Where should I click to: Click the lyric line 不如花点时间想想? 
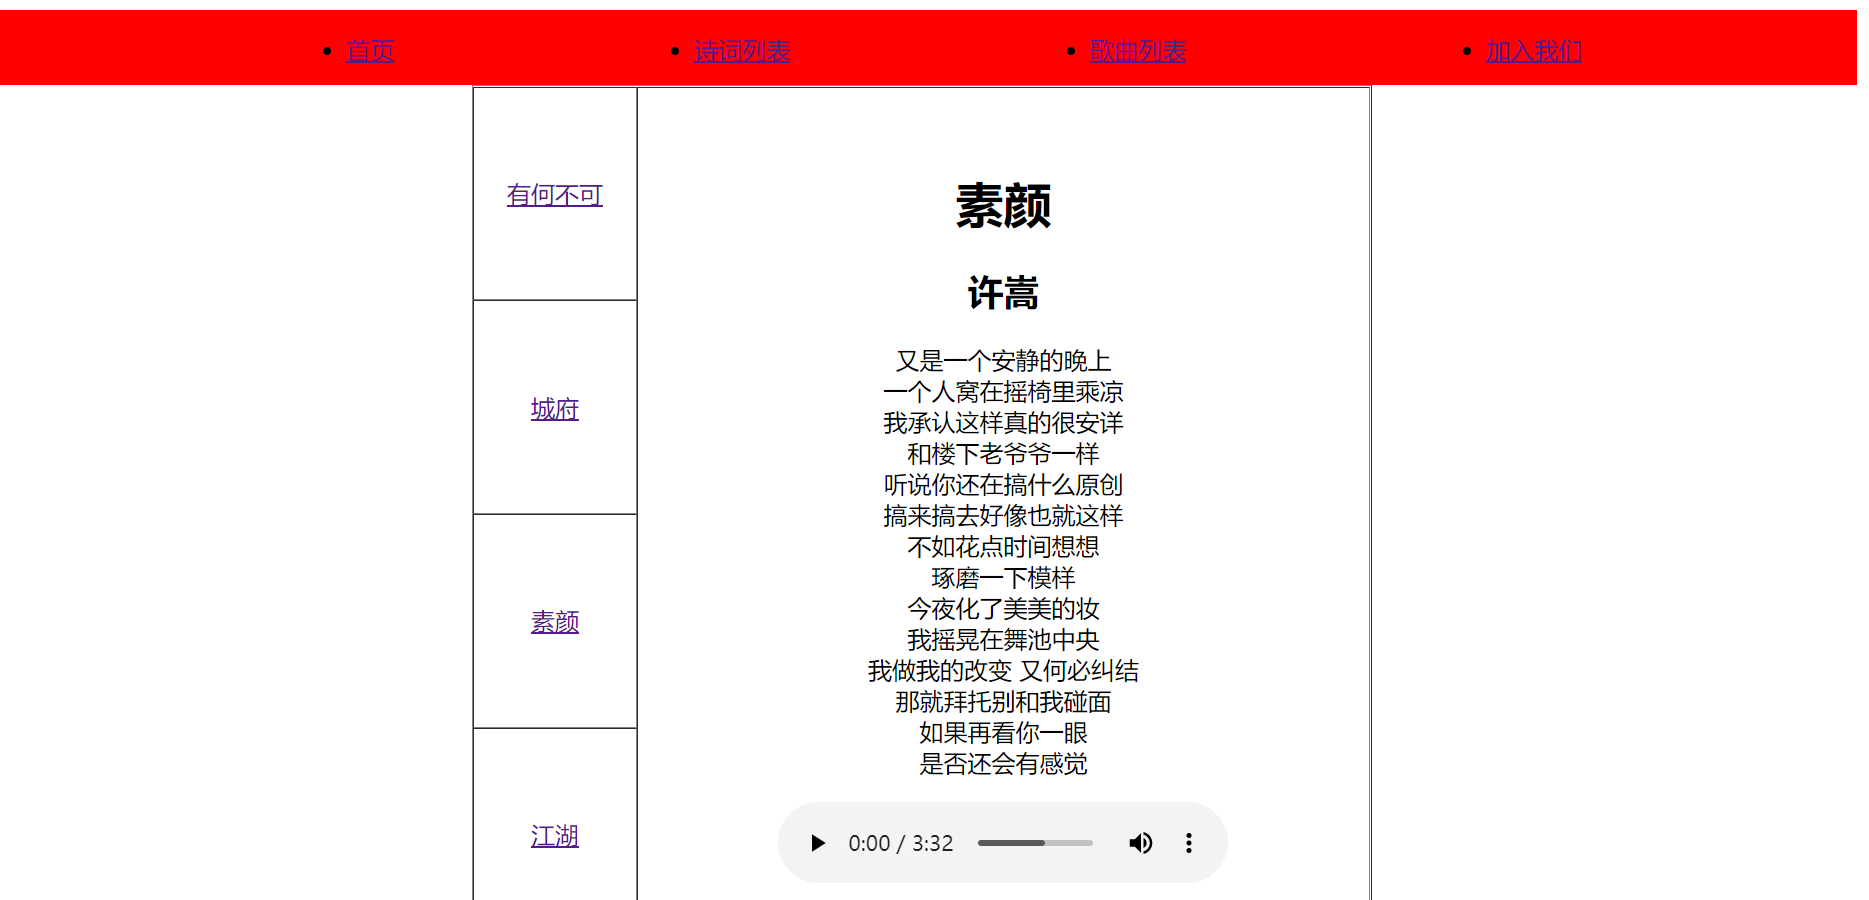(1004, 547)
